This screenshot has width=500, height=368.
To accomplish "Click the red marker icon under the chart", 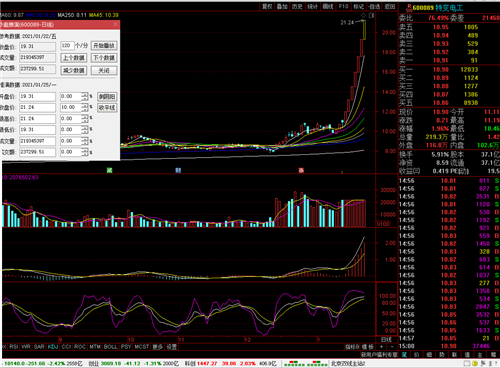I will [x=301, y=170].
